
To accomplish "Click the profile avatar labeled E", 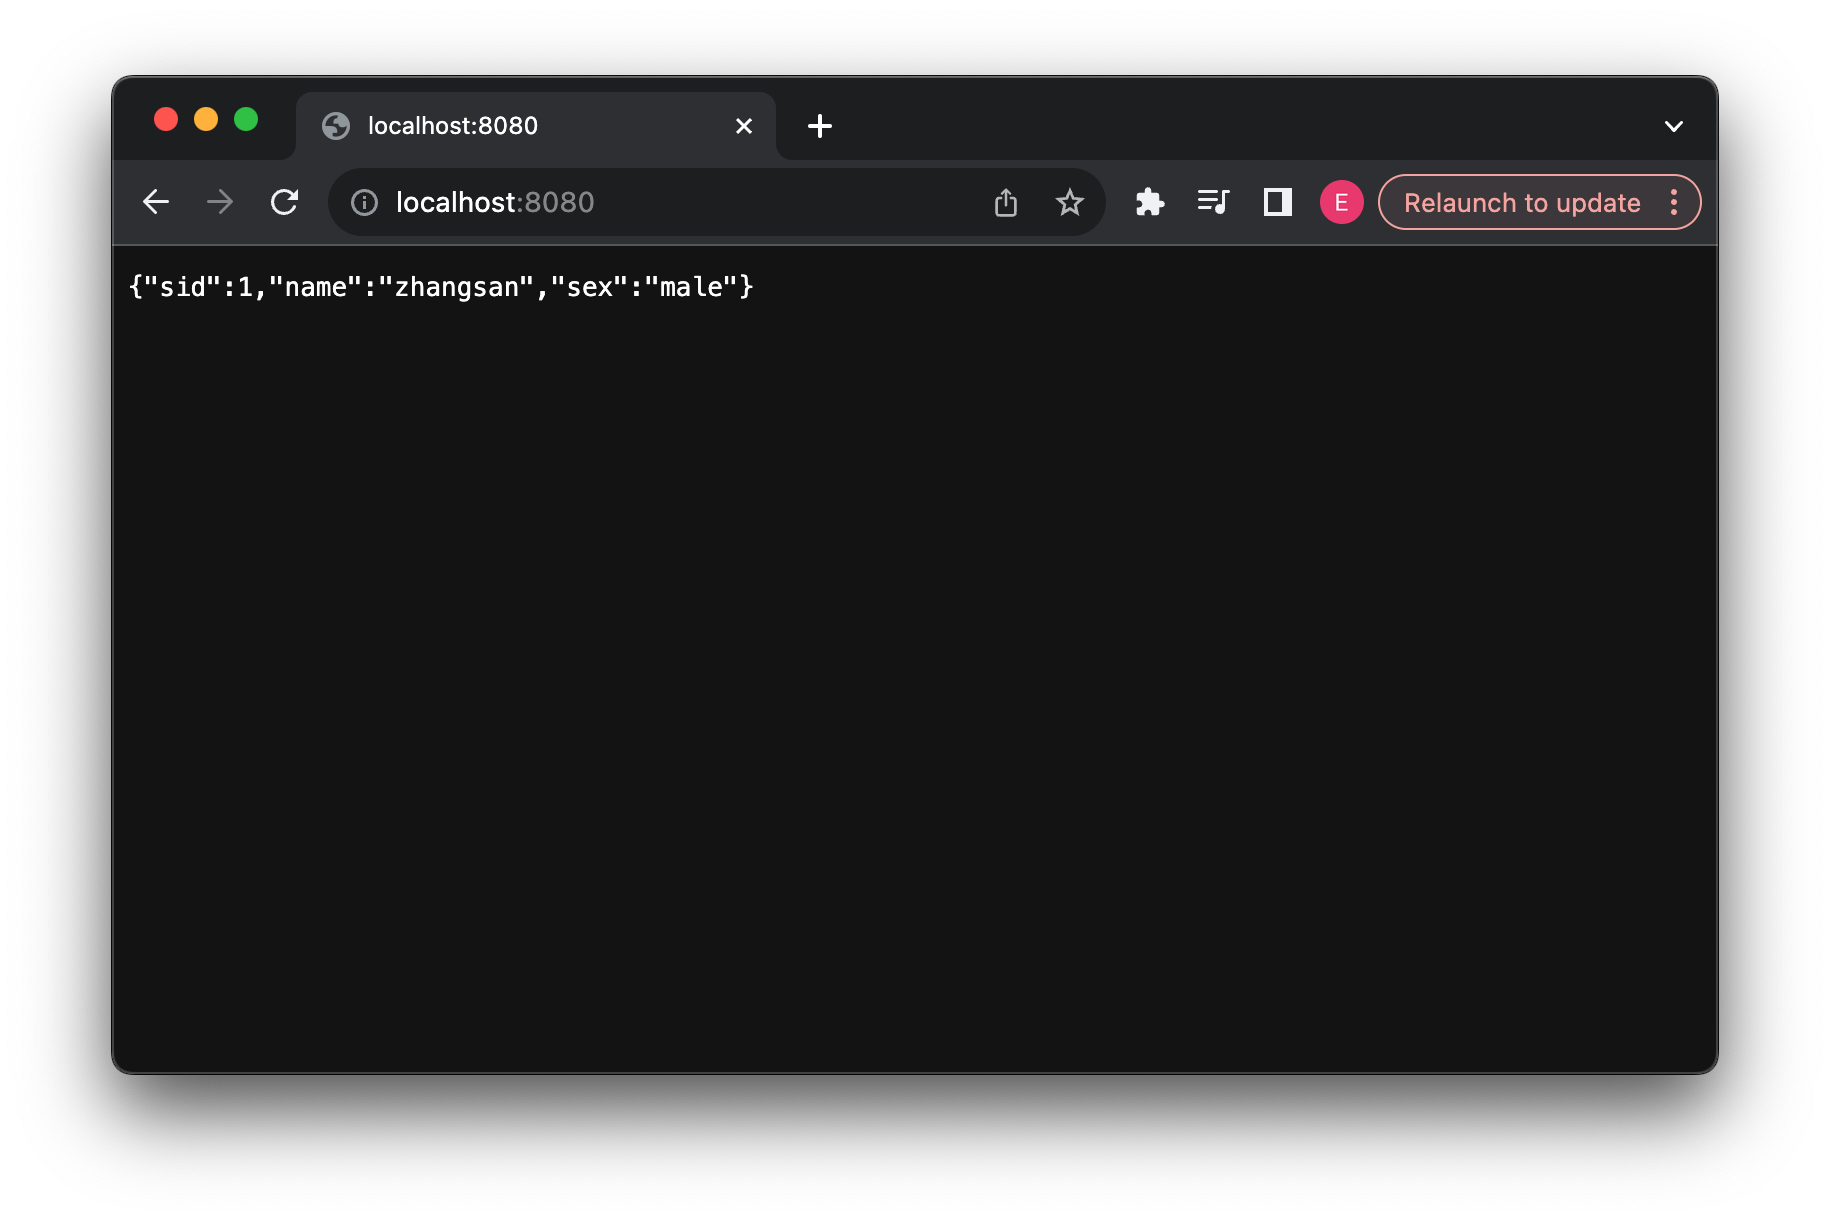I will tap(1341, 202).
